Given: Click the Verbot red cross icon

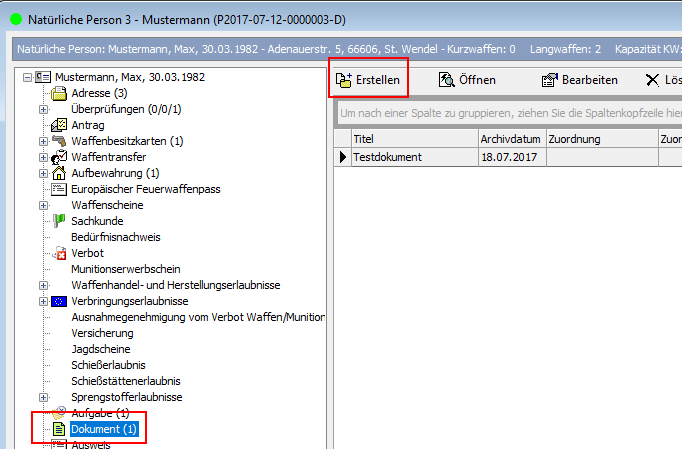Looking at the screenshot, I should (x=59, y=253).
